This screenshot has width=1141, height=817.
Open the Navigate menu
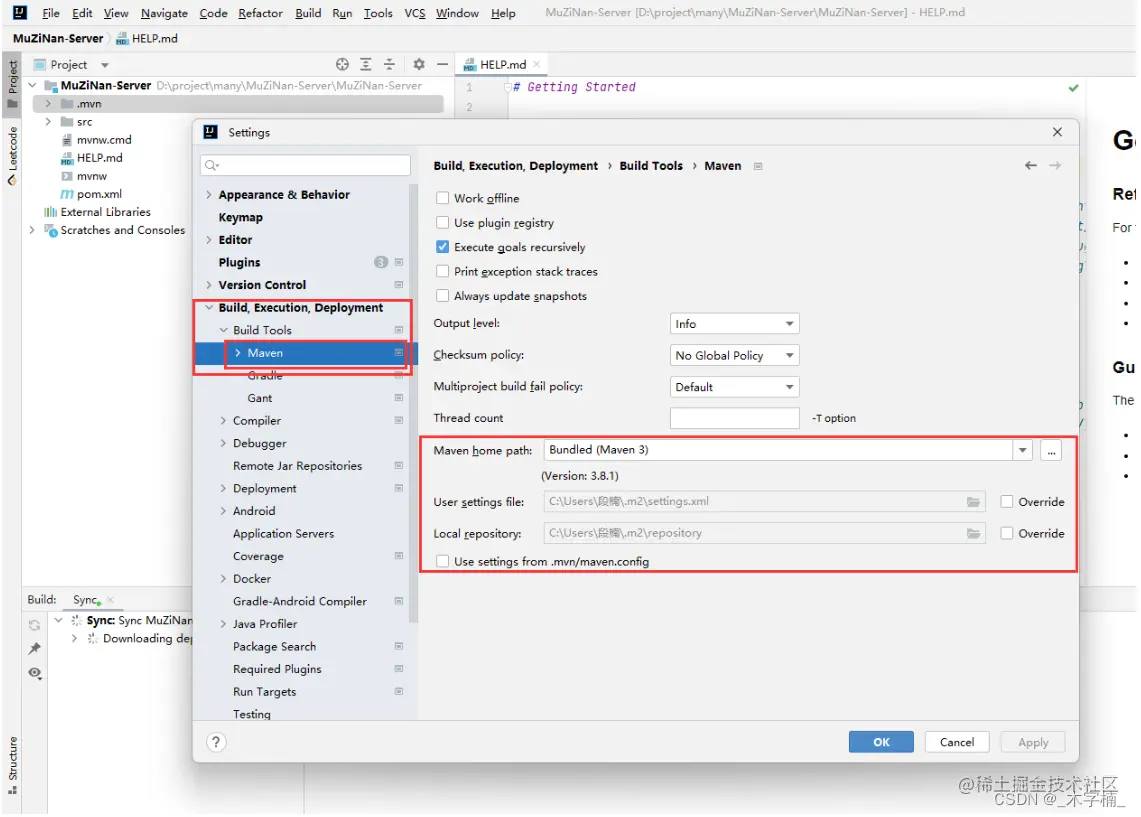click(x=164, y=13)
